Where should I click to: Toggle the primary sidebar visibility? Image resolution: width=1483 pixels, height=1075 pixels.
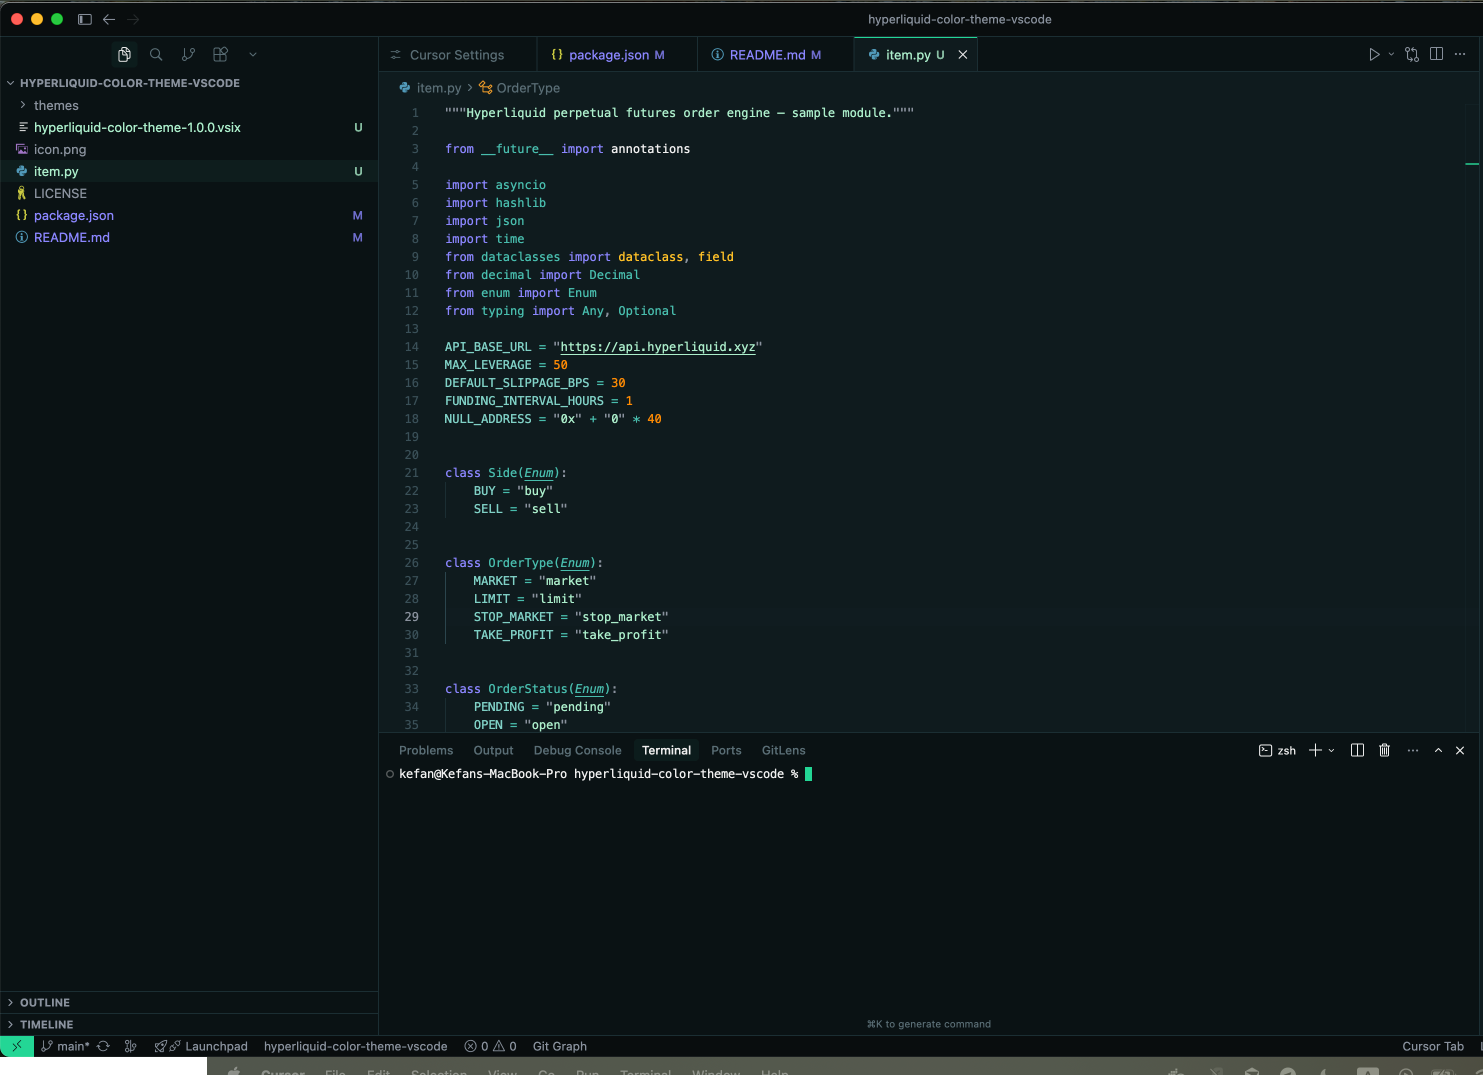(x=84, y=19)
